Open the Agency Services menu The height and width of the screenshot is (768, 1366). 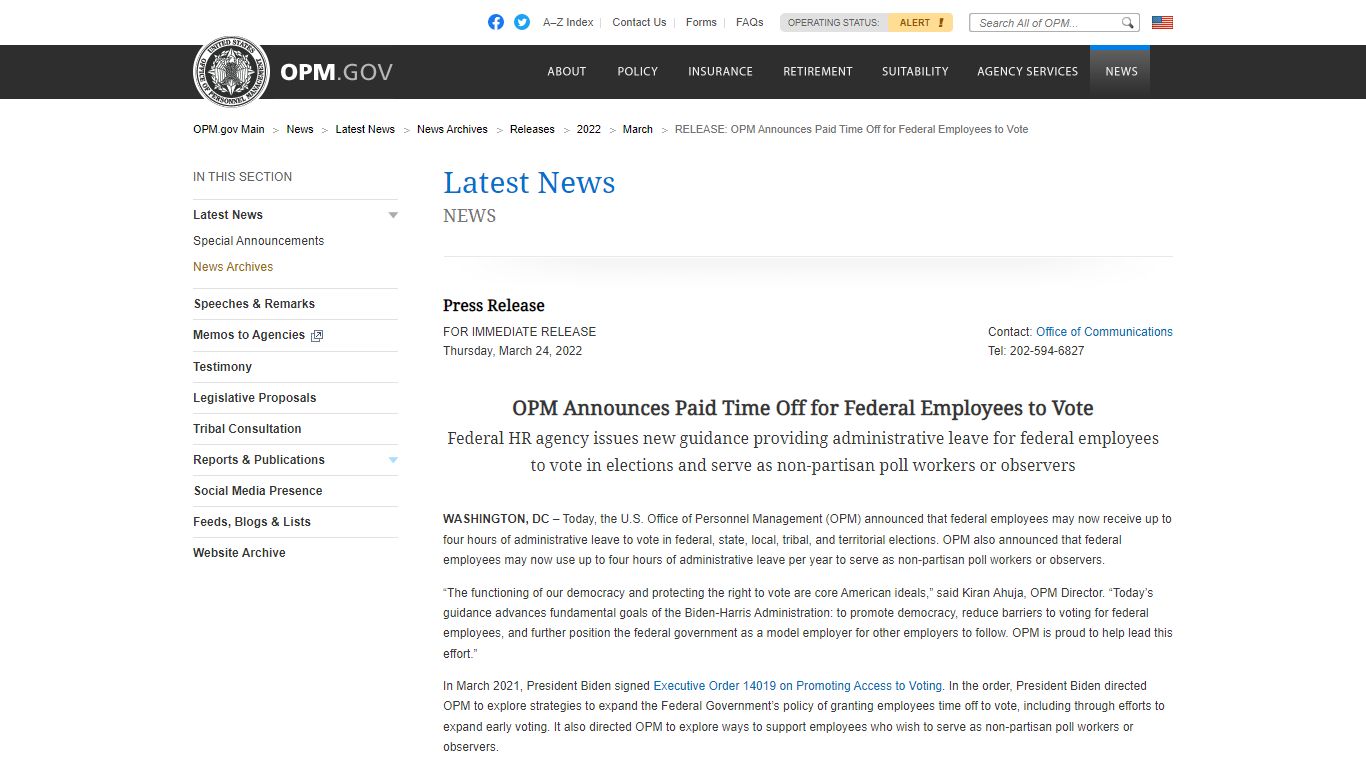[1027, 71]
